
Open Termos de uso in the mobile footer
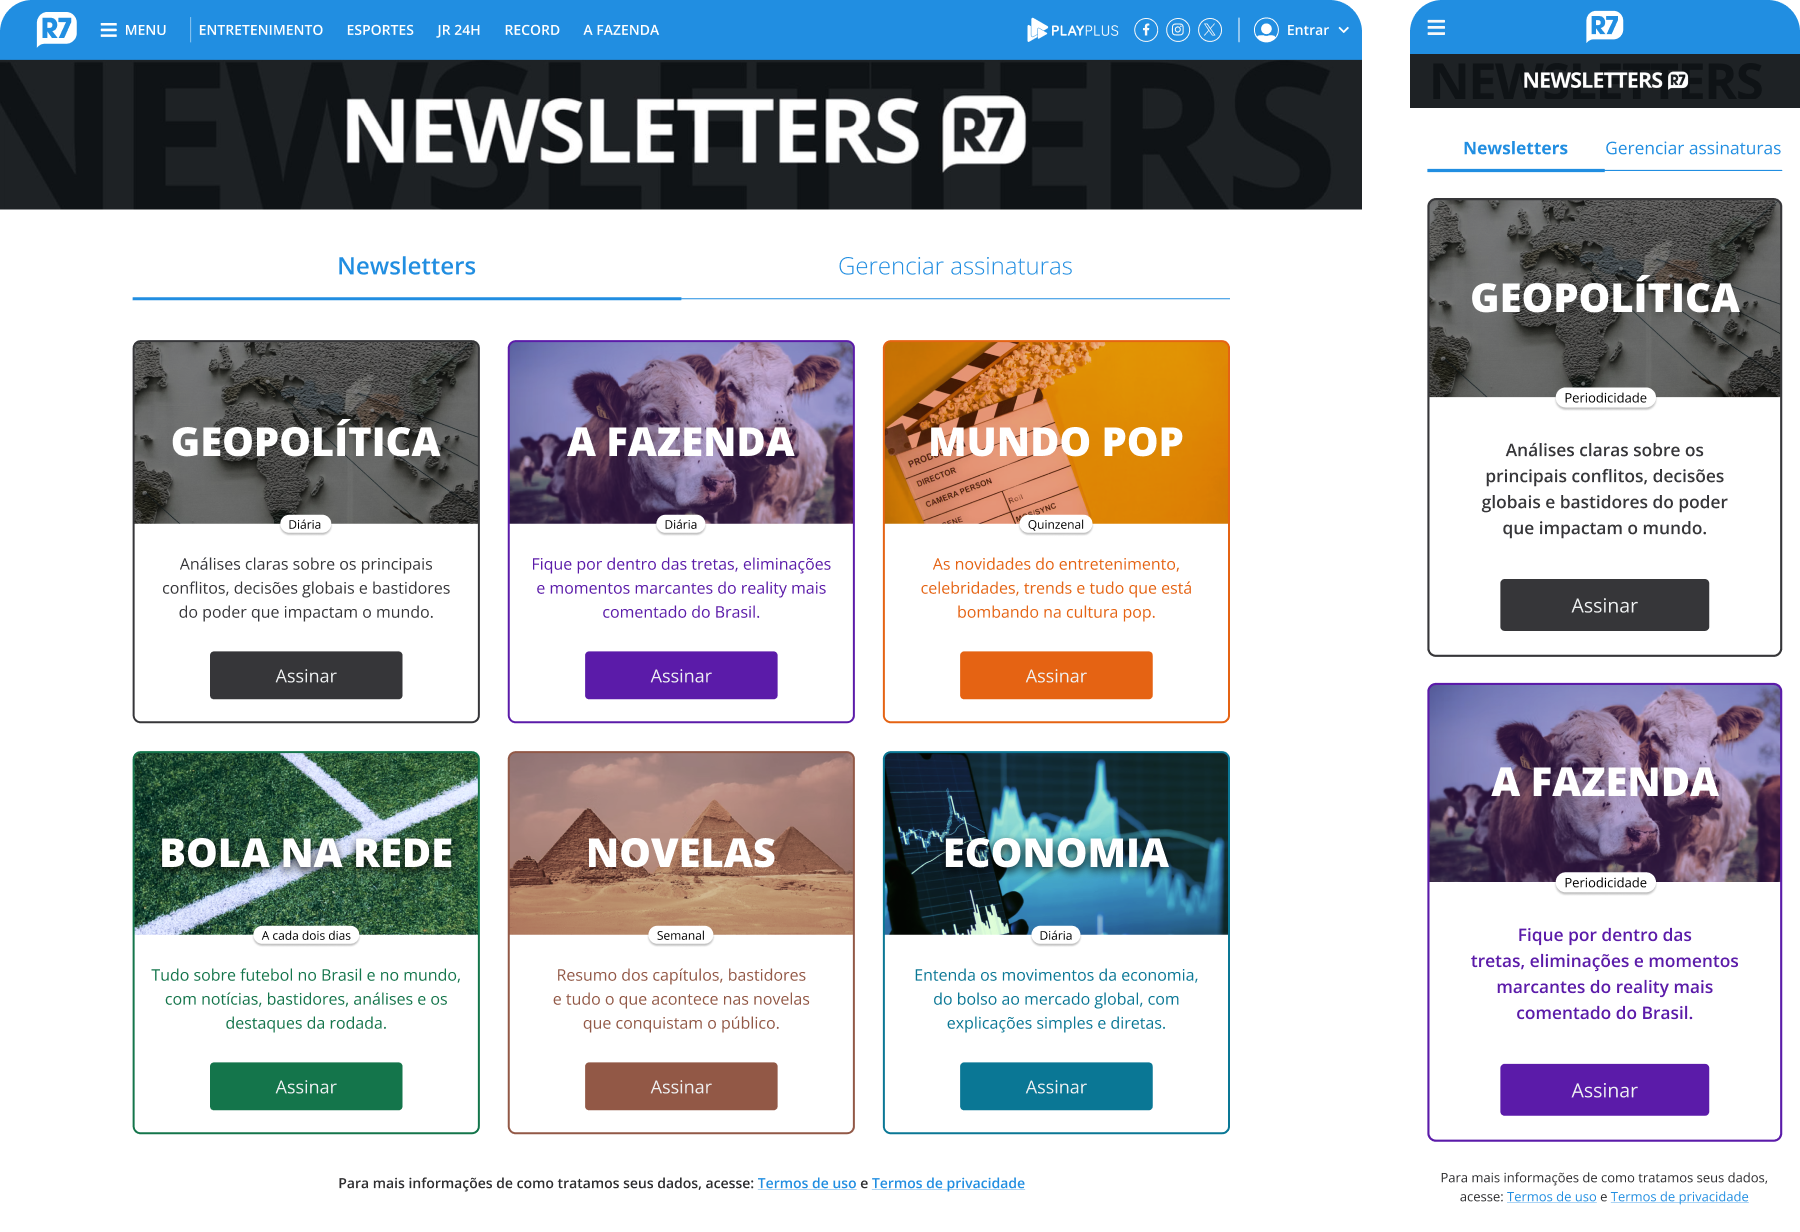1552,1197
